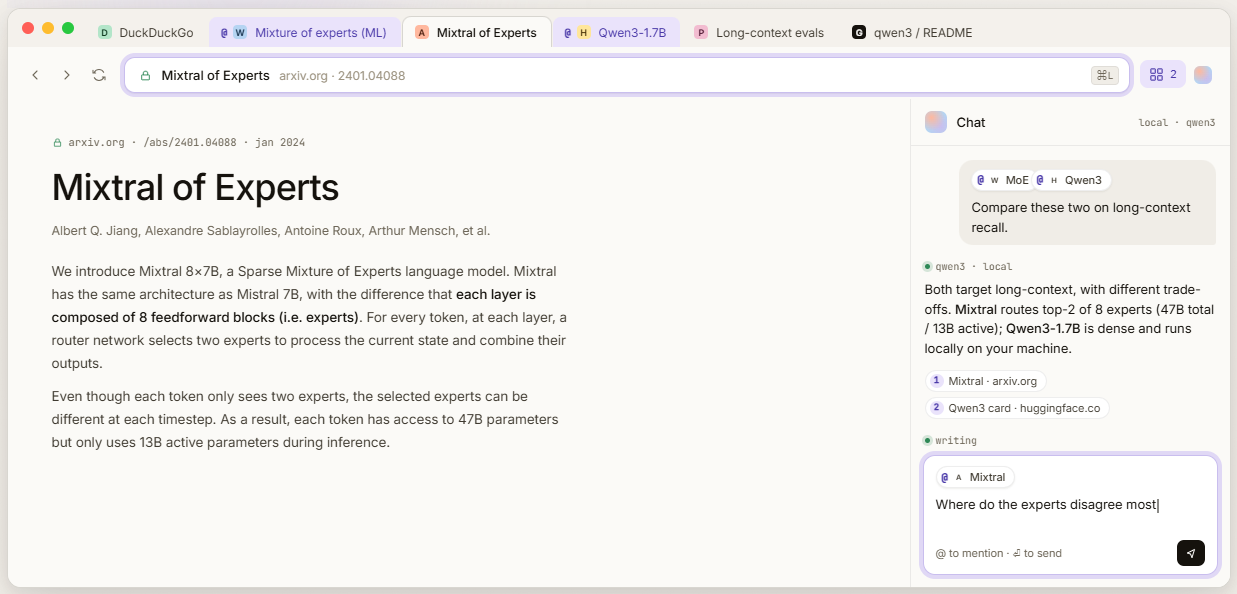The image size is (1237, 594).
Task: Click the 'Chat' panel title
Action: coord(971,122)
